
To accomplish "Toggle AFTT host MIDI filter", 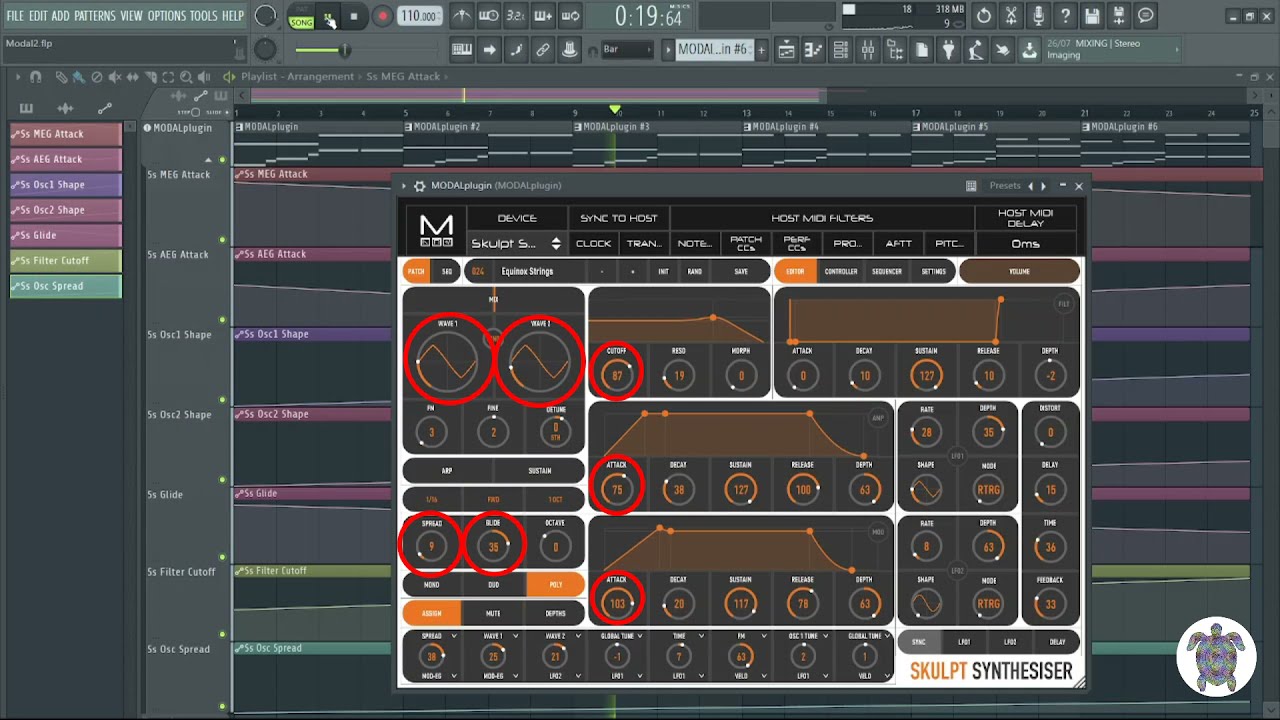I will pyautogui.click(x=898, y=243).
